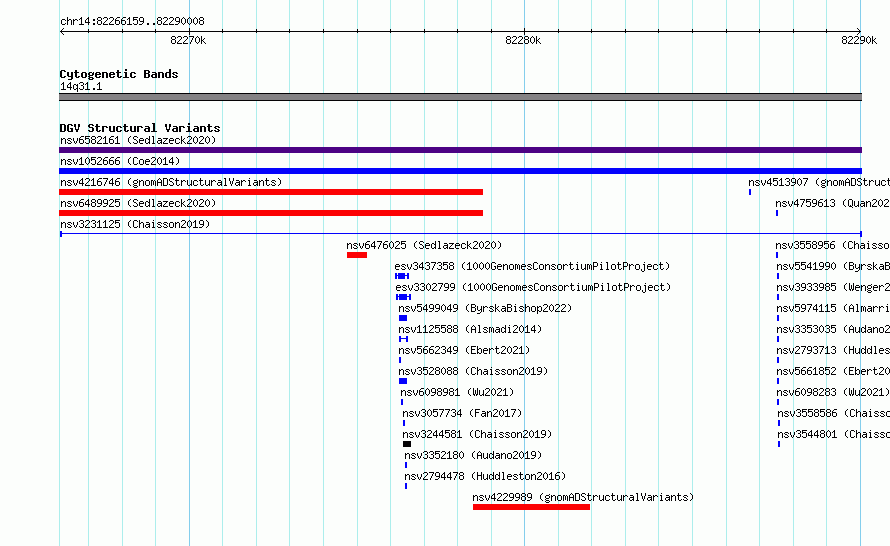Click the gray 14q31.1 cytogenetic band bar
The height and width of the screenshot is (546, 890).
click(x=460, y=97)
